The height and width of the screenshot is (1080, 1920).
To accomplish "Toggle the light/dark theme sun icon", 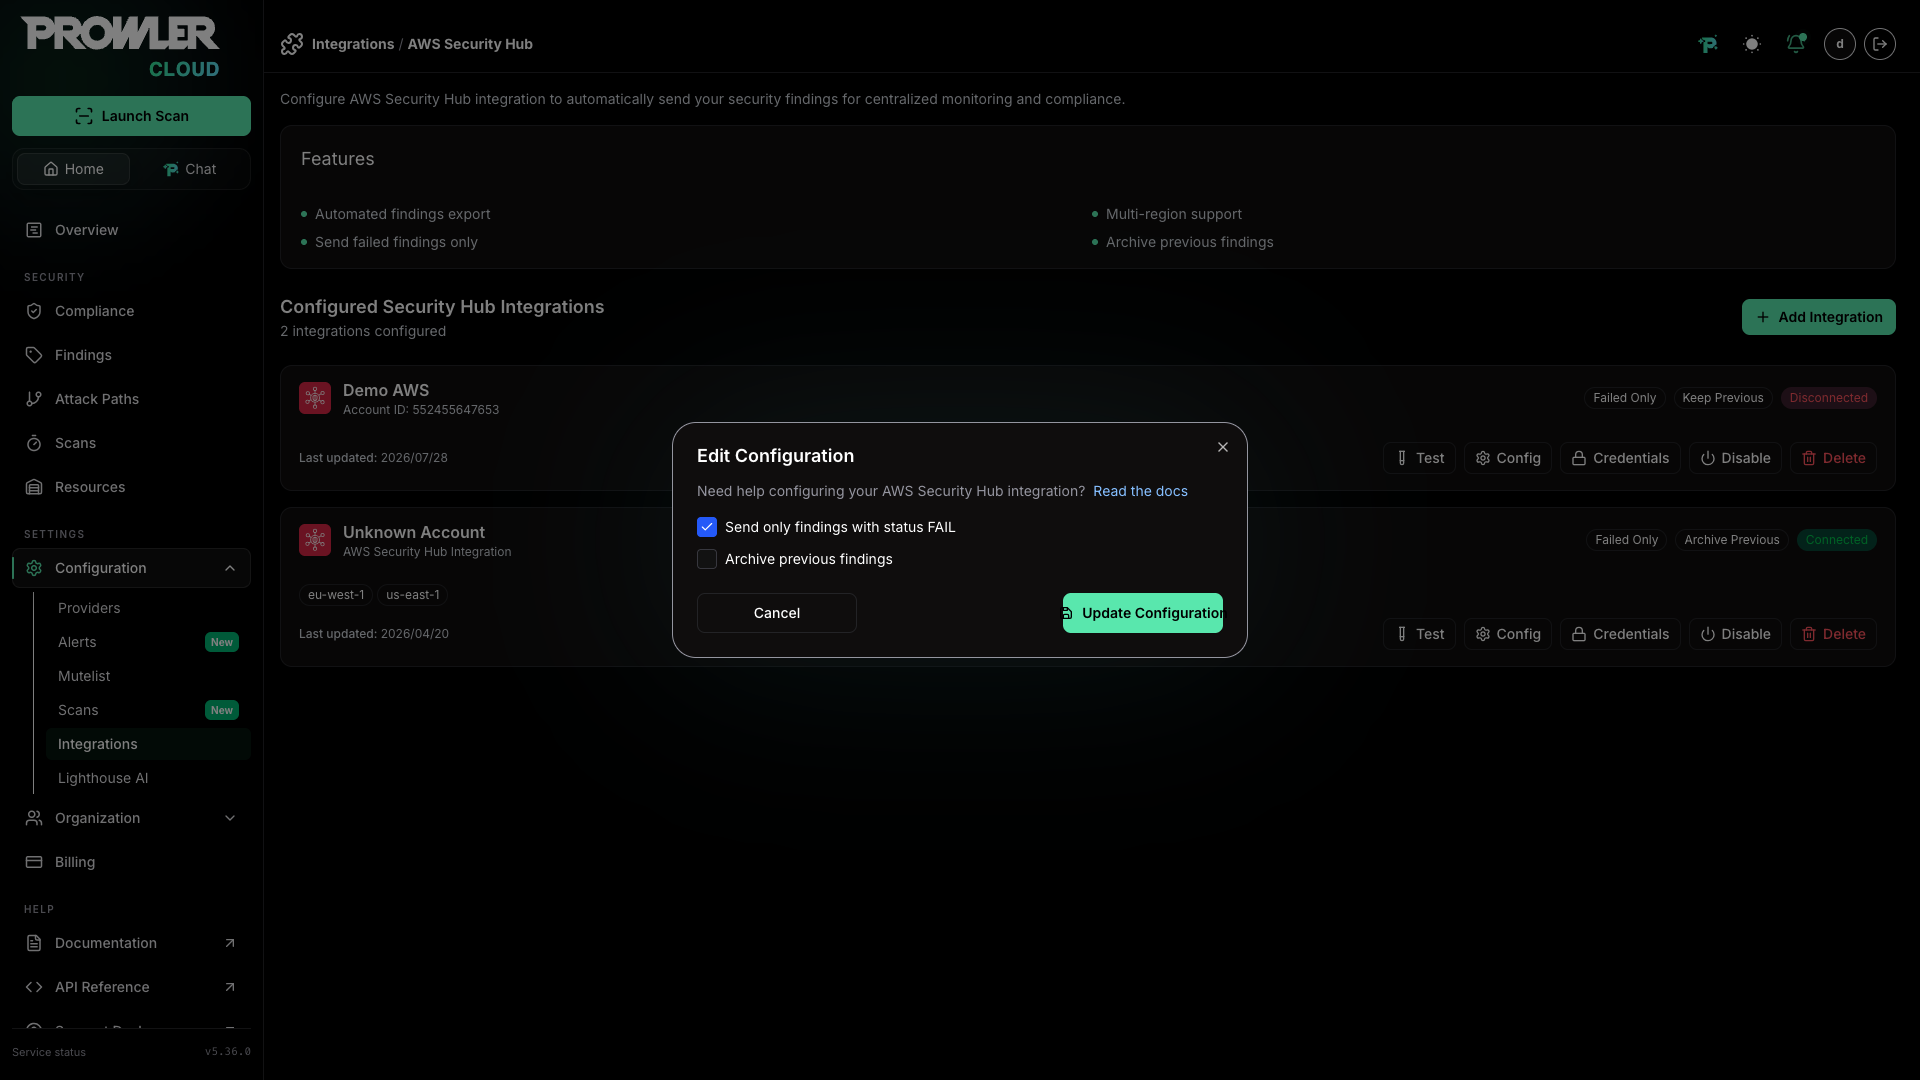I will tap(1752, 44).
